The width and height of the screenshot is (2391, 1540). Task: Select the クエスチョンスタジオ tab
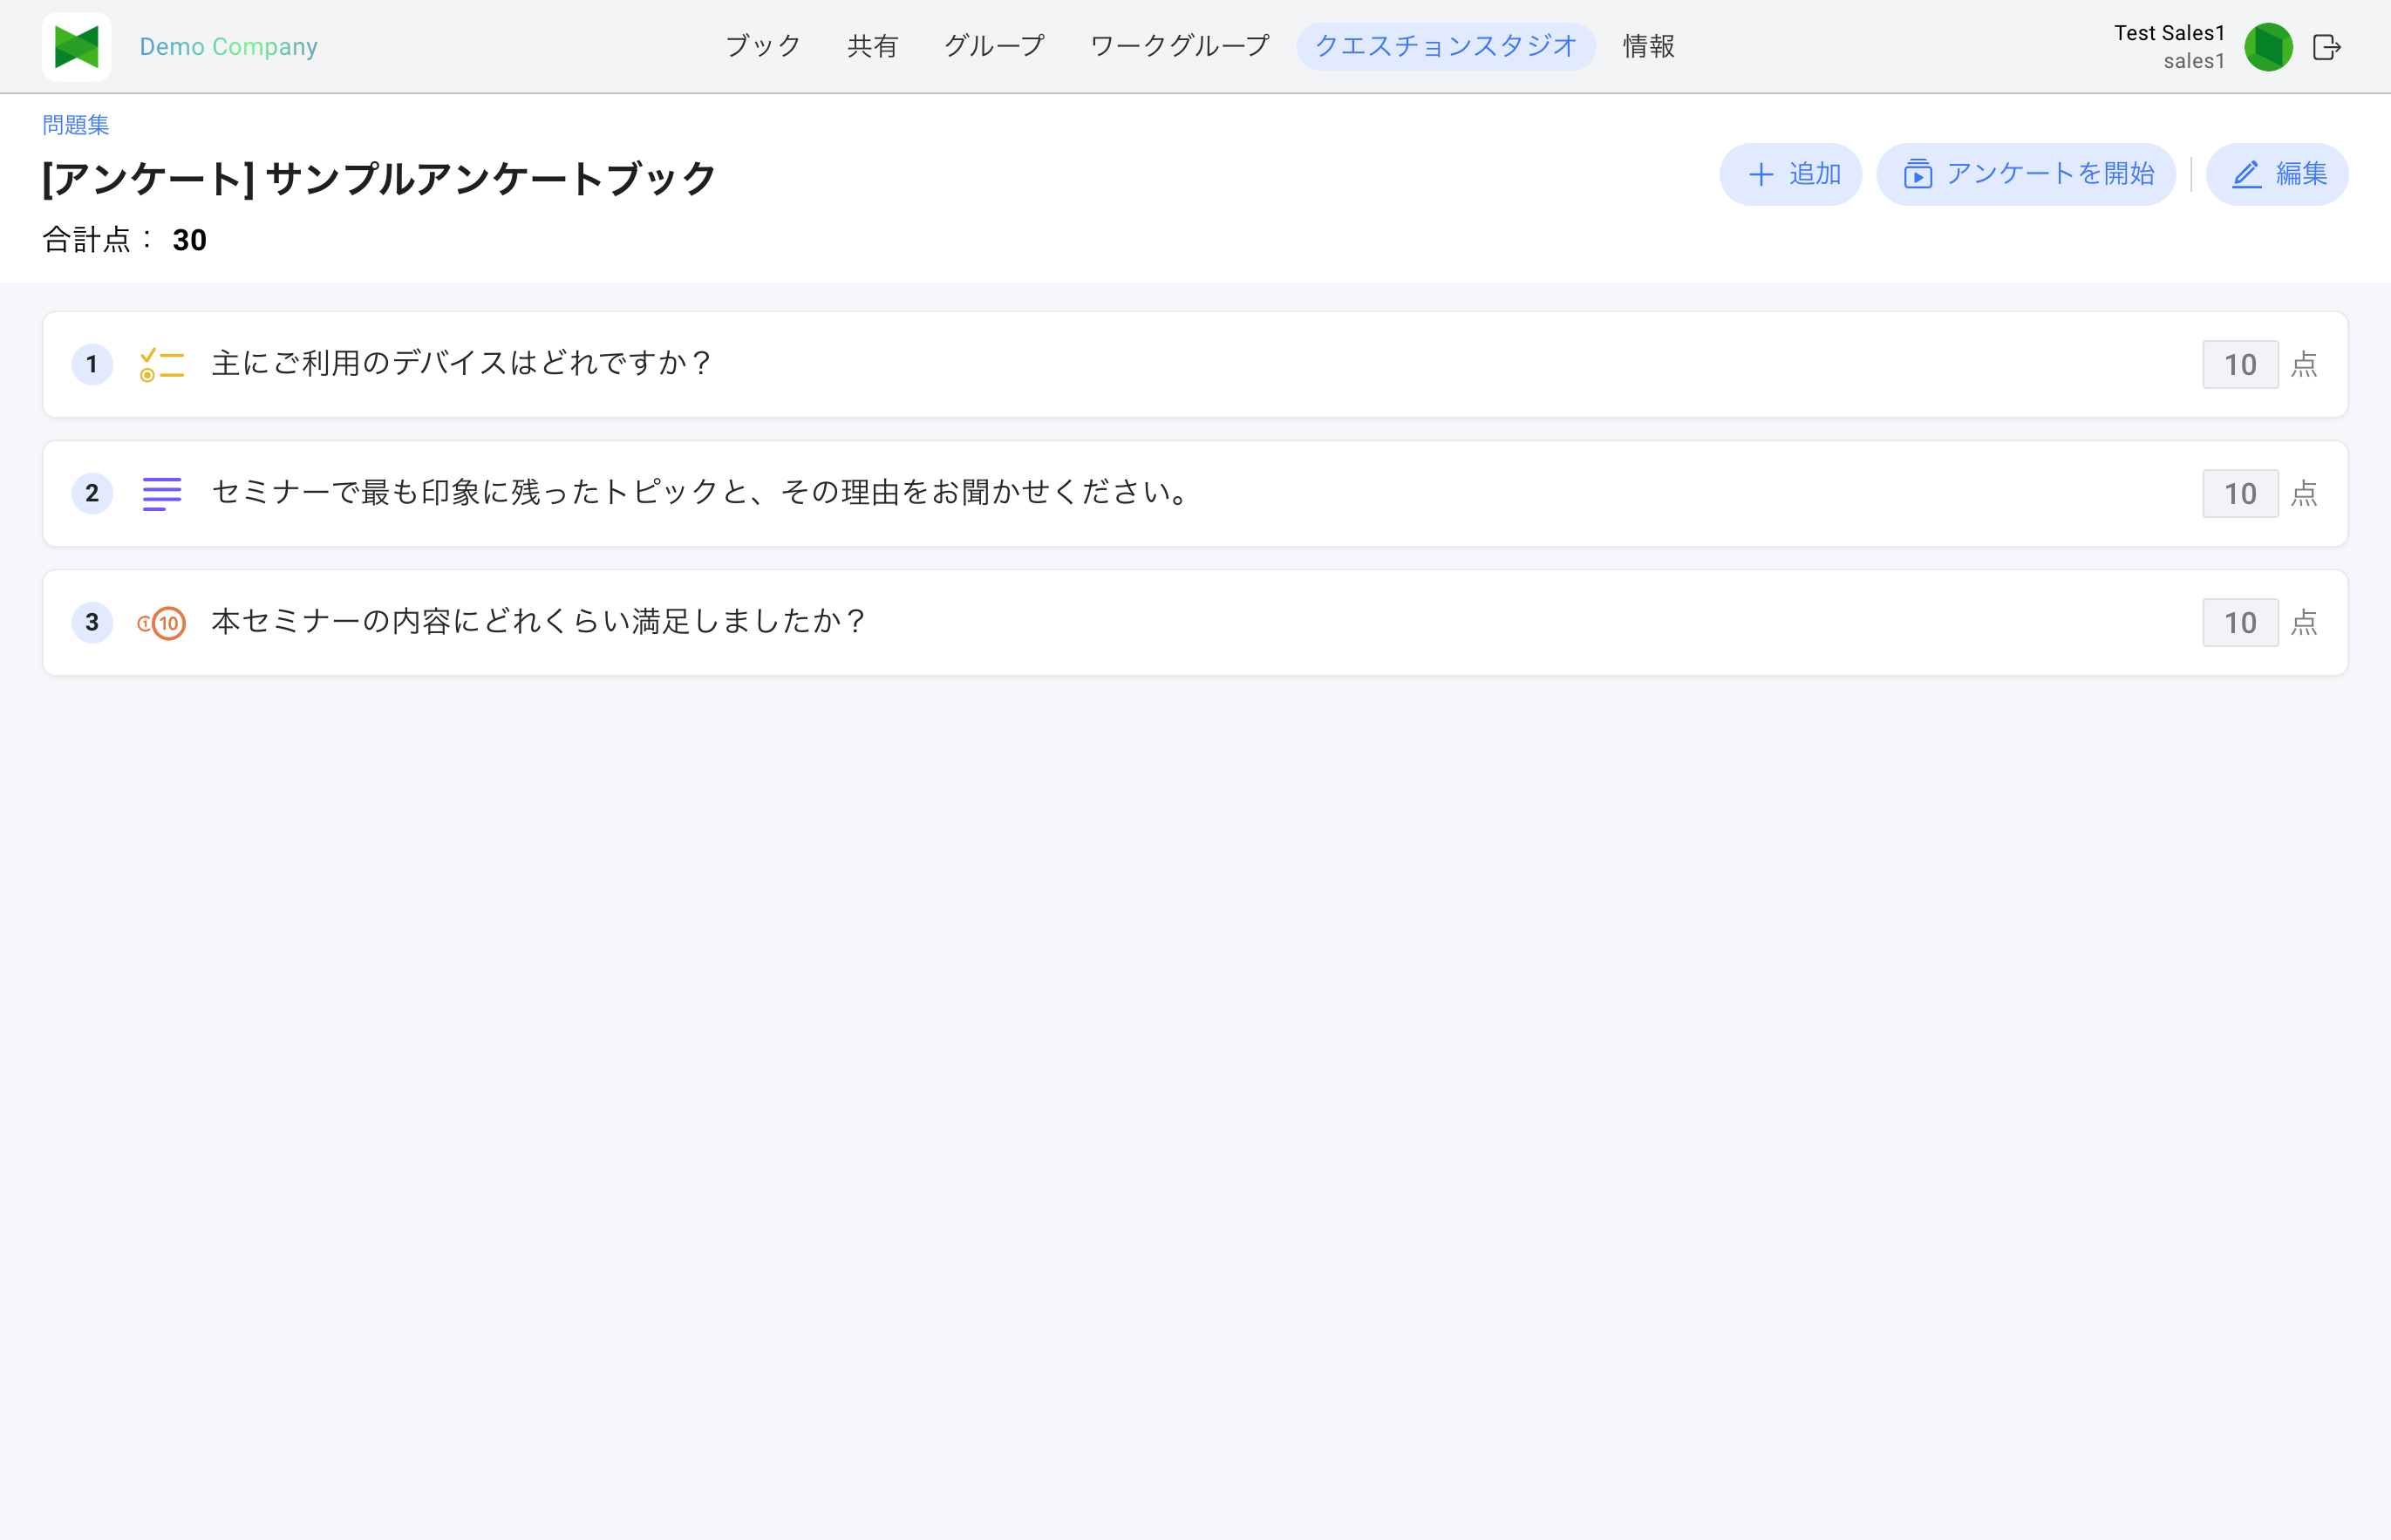(1446, 46)
